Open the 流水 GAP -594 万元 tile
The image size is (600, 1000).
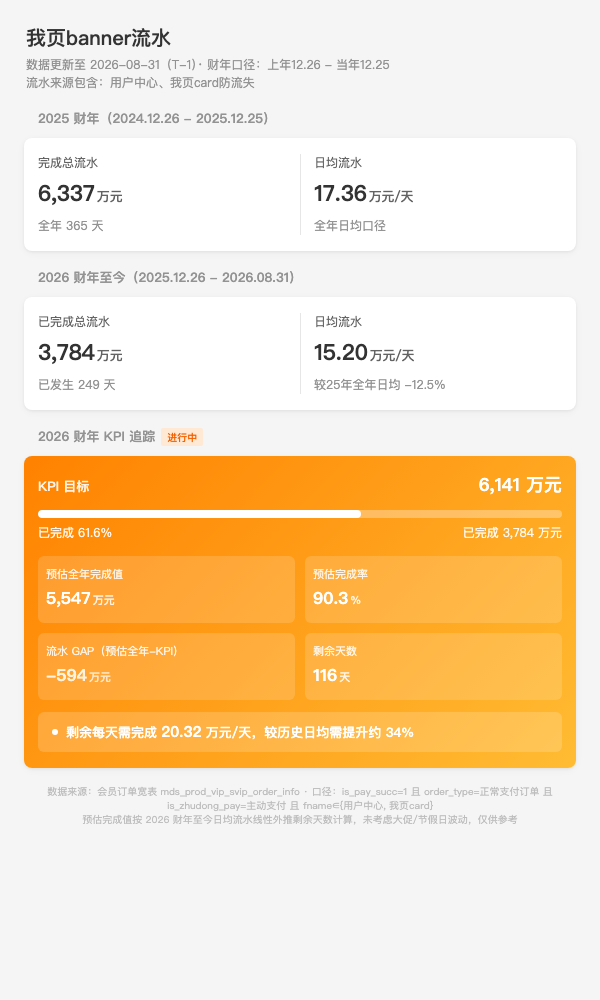coord(166,666)
